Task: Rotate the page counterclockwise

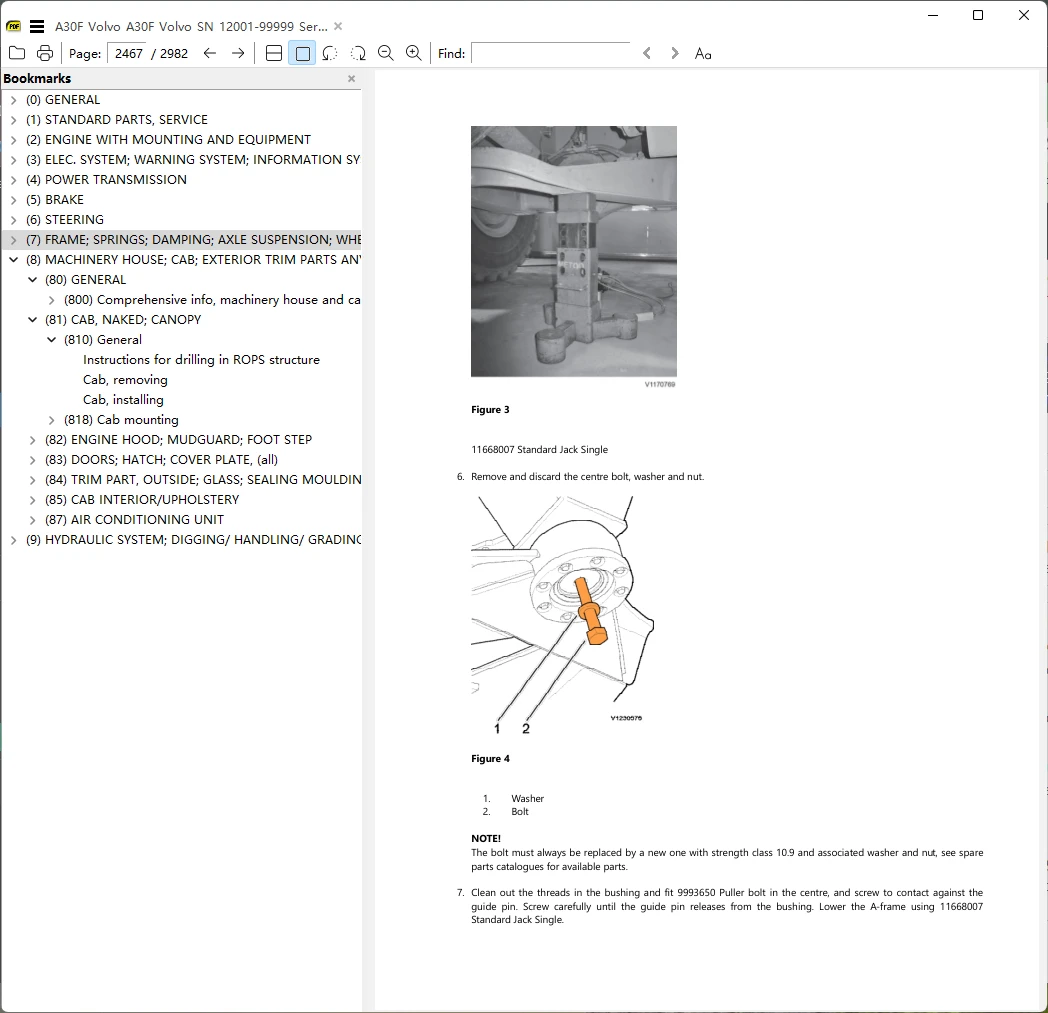Action: (330, 53)
